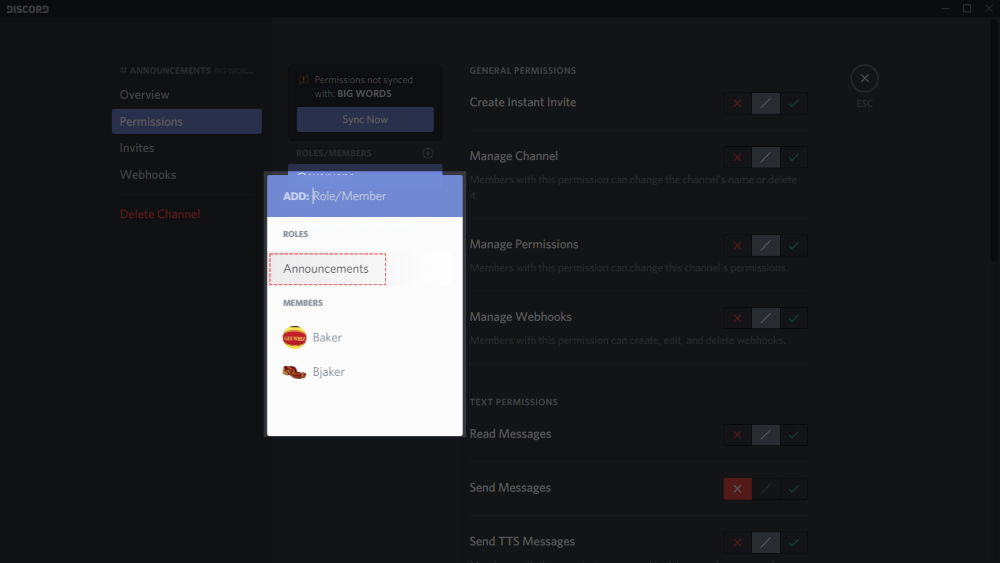
Task: Deny Create Instant Invite permission
Action: 737,103
